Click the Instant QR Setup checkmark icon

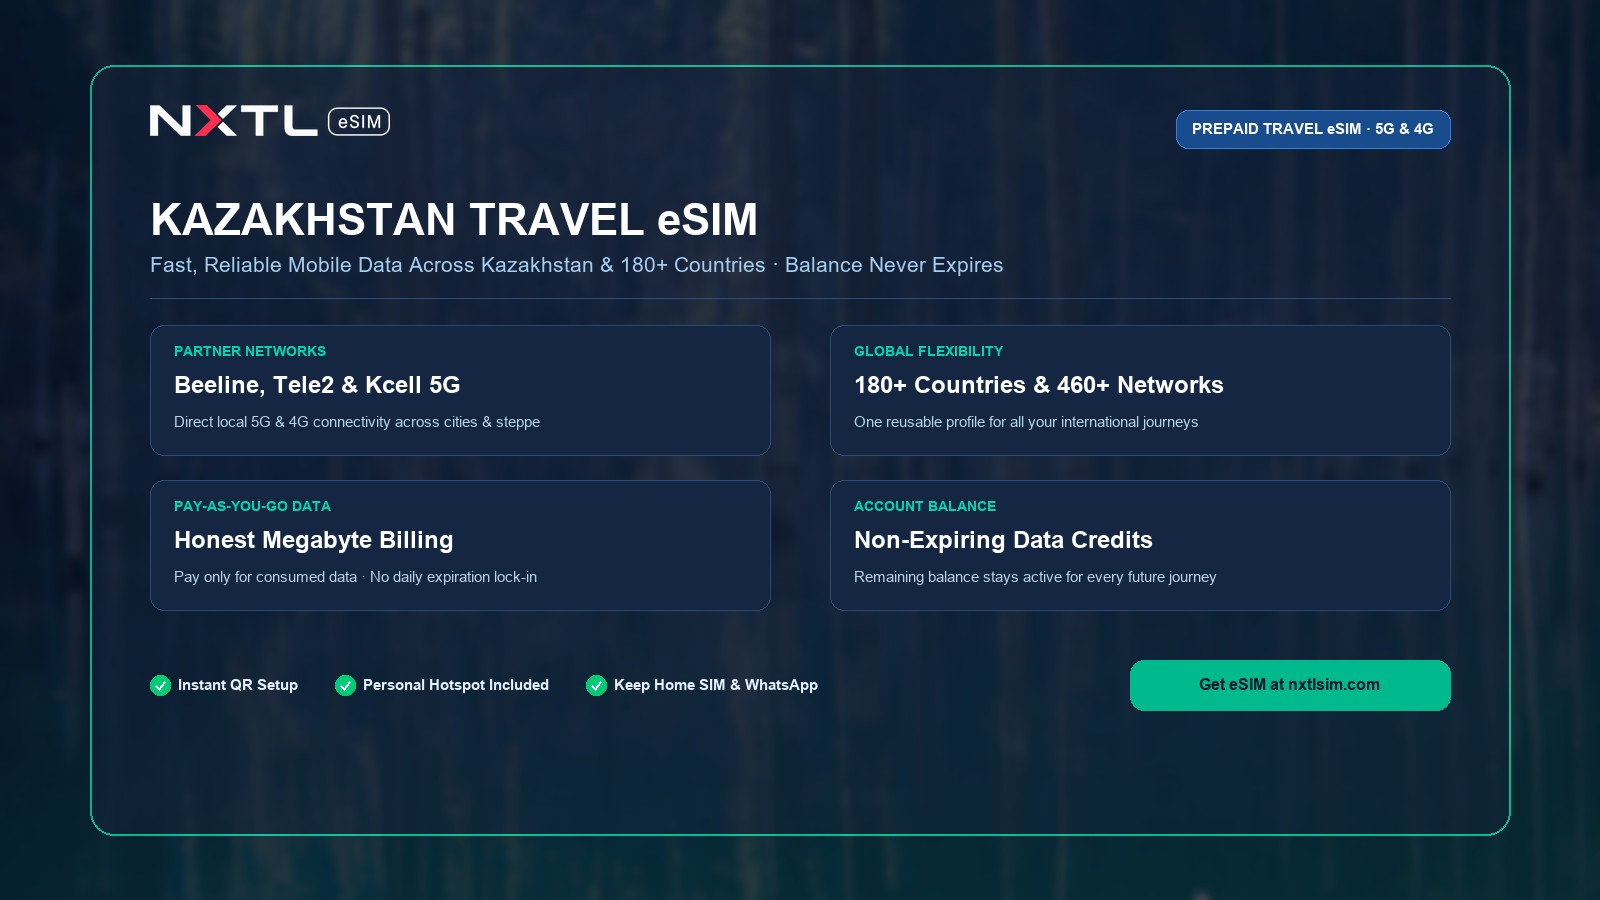[x=160, y=685]
